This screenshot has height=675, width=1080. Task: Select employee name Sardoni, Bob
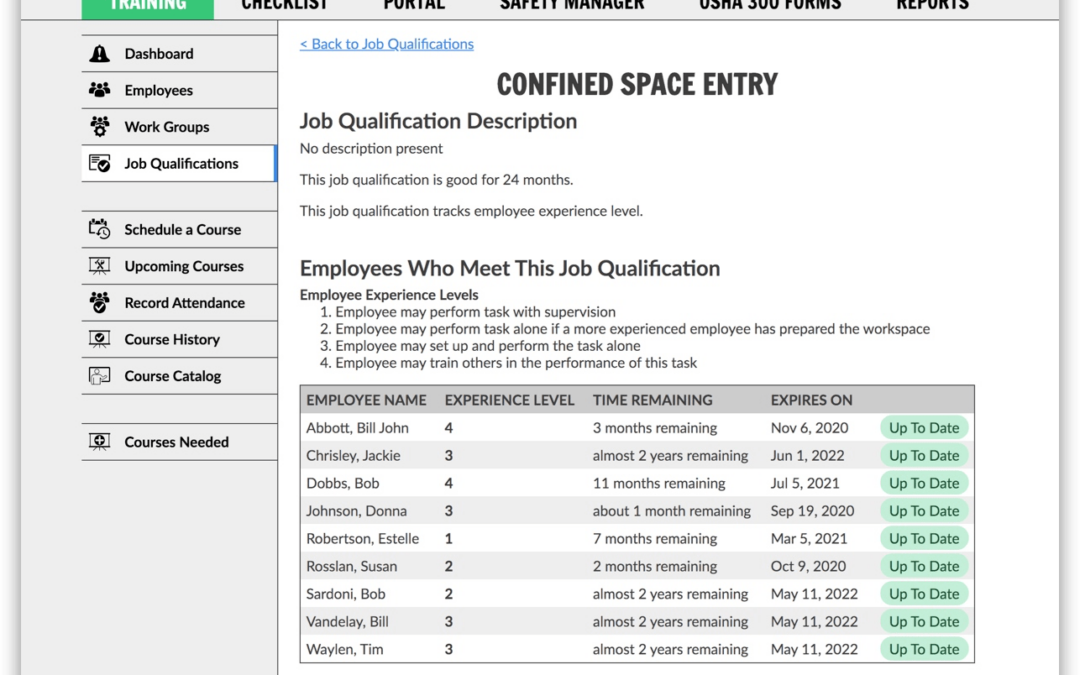click(x=346, y=594)
